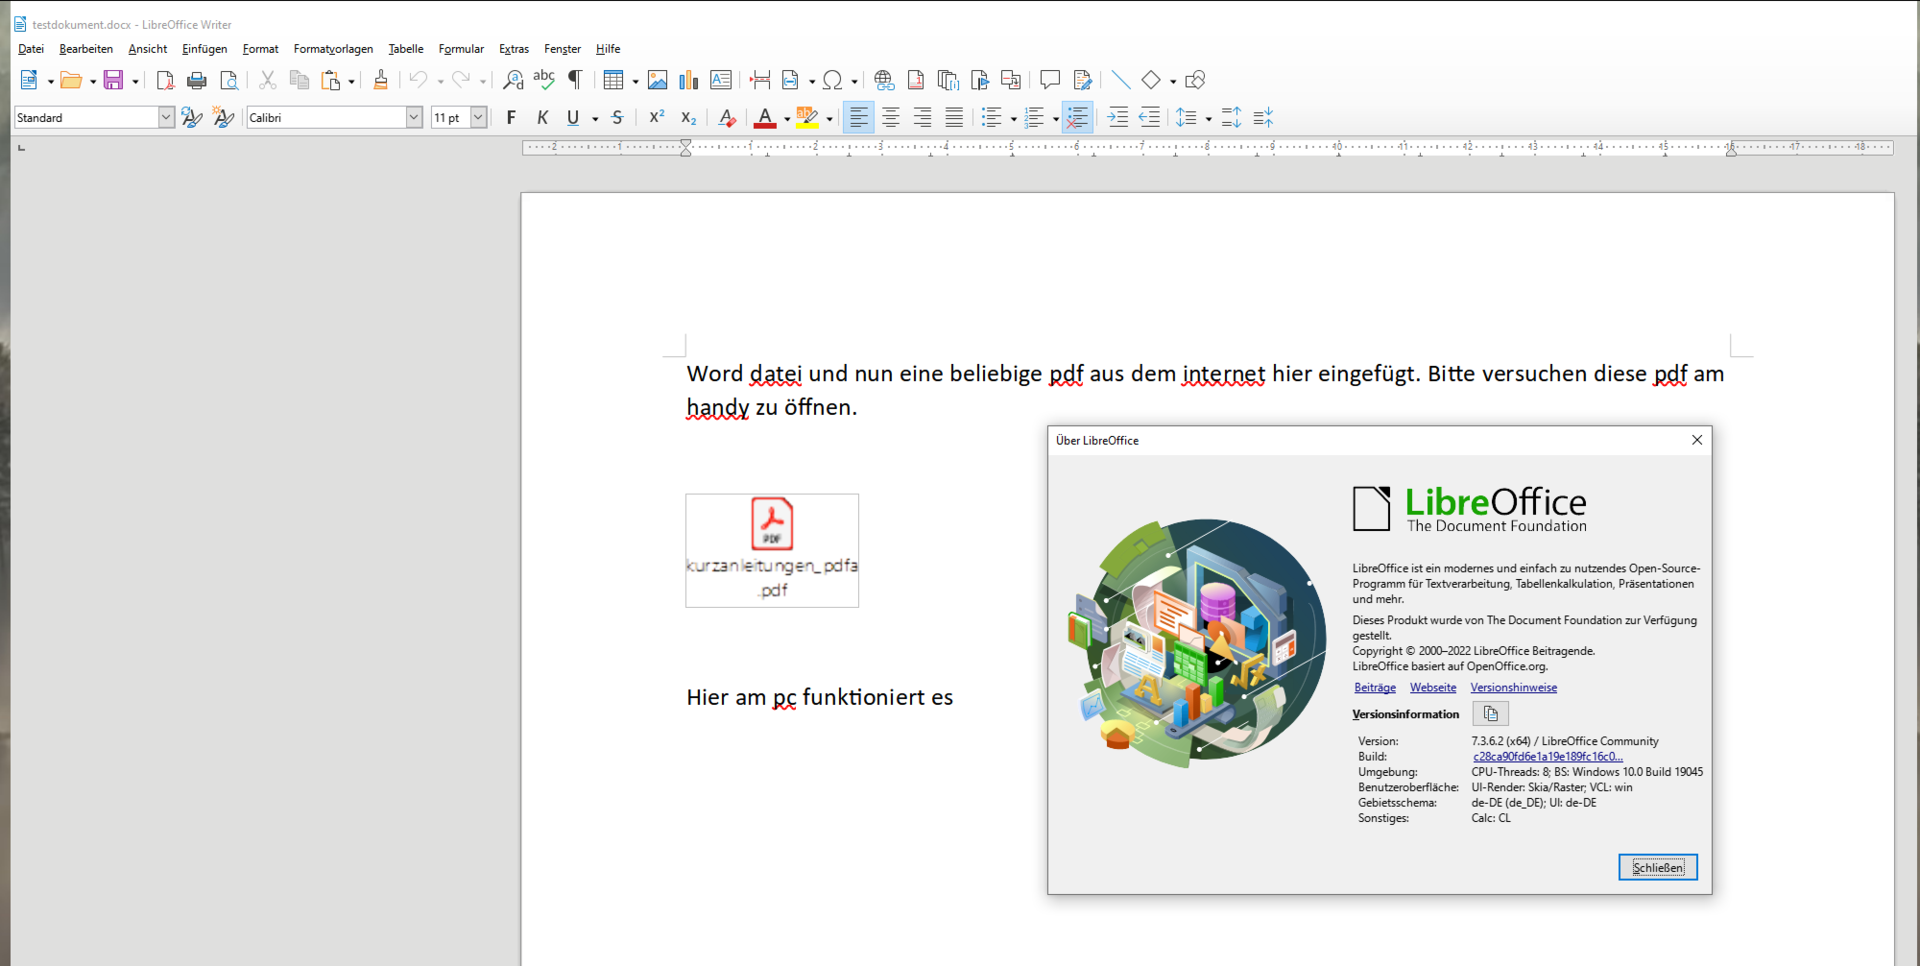Click the Insert Comment icon
This screenshot has width=1920, height=966.
pyautogui.click(x=1049, y=80)
